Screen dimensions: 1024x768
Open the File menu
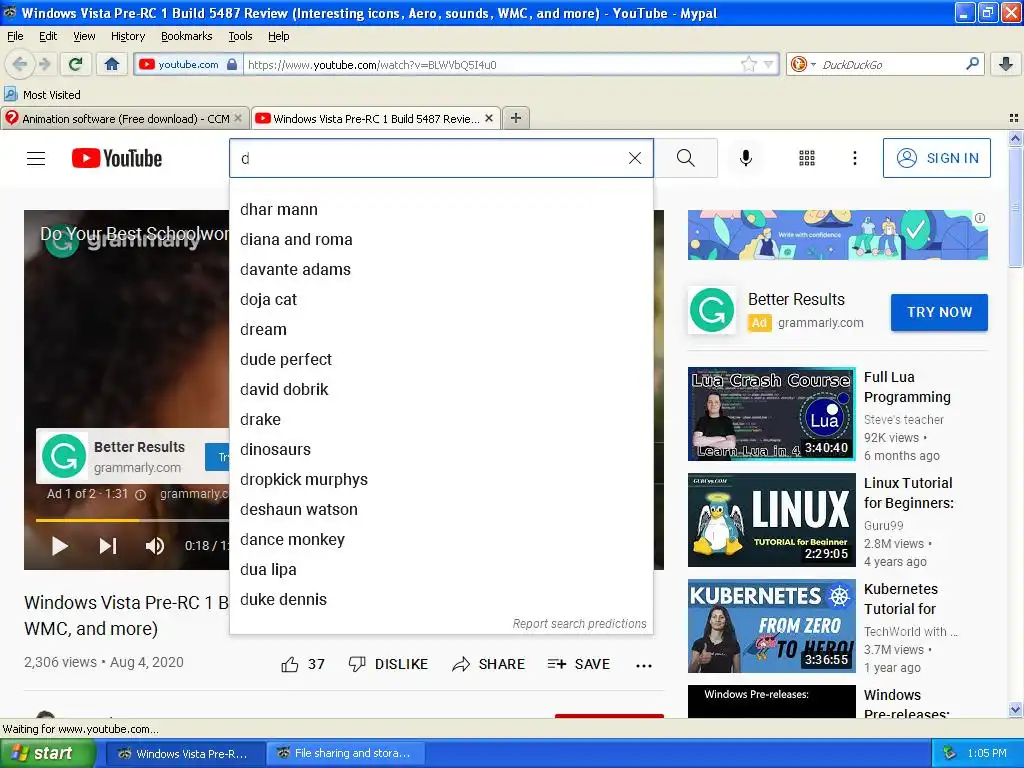(15, 36)
